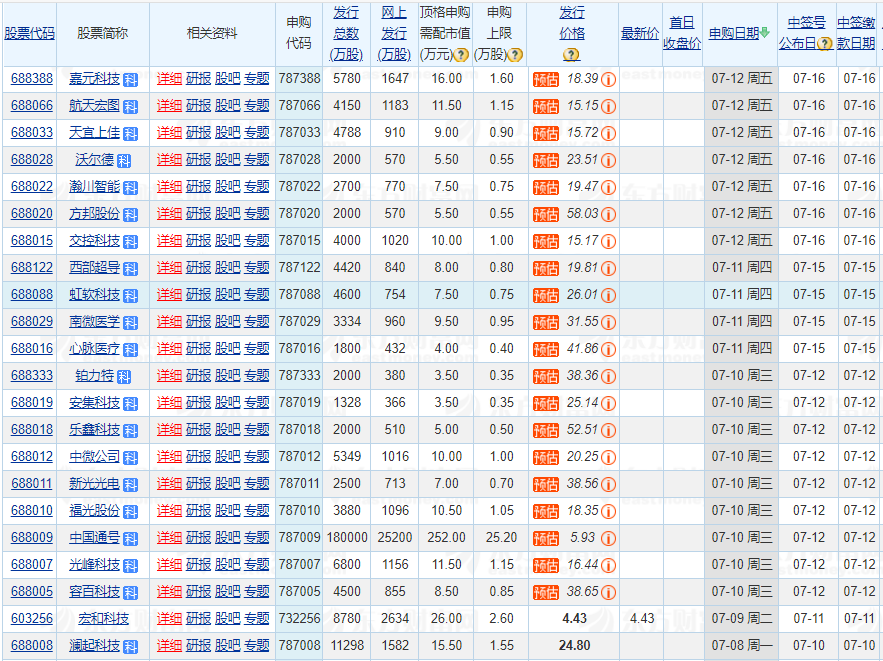
Task: Click the 预估 badge in 虹软科技 row
Action: (x=546, y=295)
